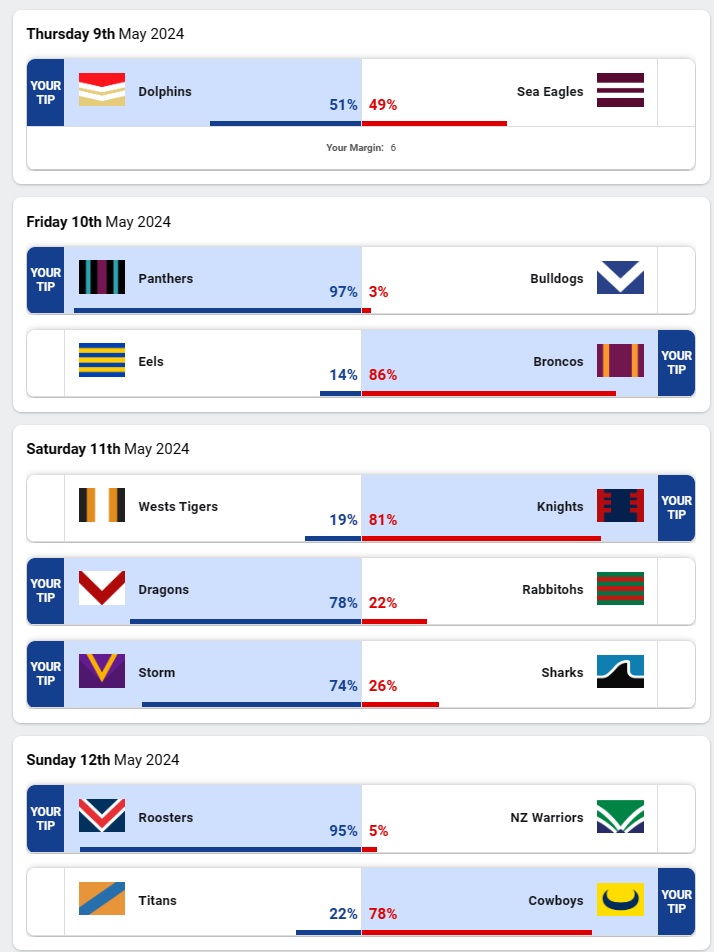
Task: Click the Storm team logo
Action: point(102,671)
